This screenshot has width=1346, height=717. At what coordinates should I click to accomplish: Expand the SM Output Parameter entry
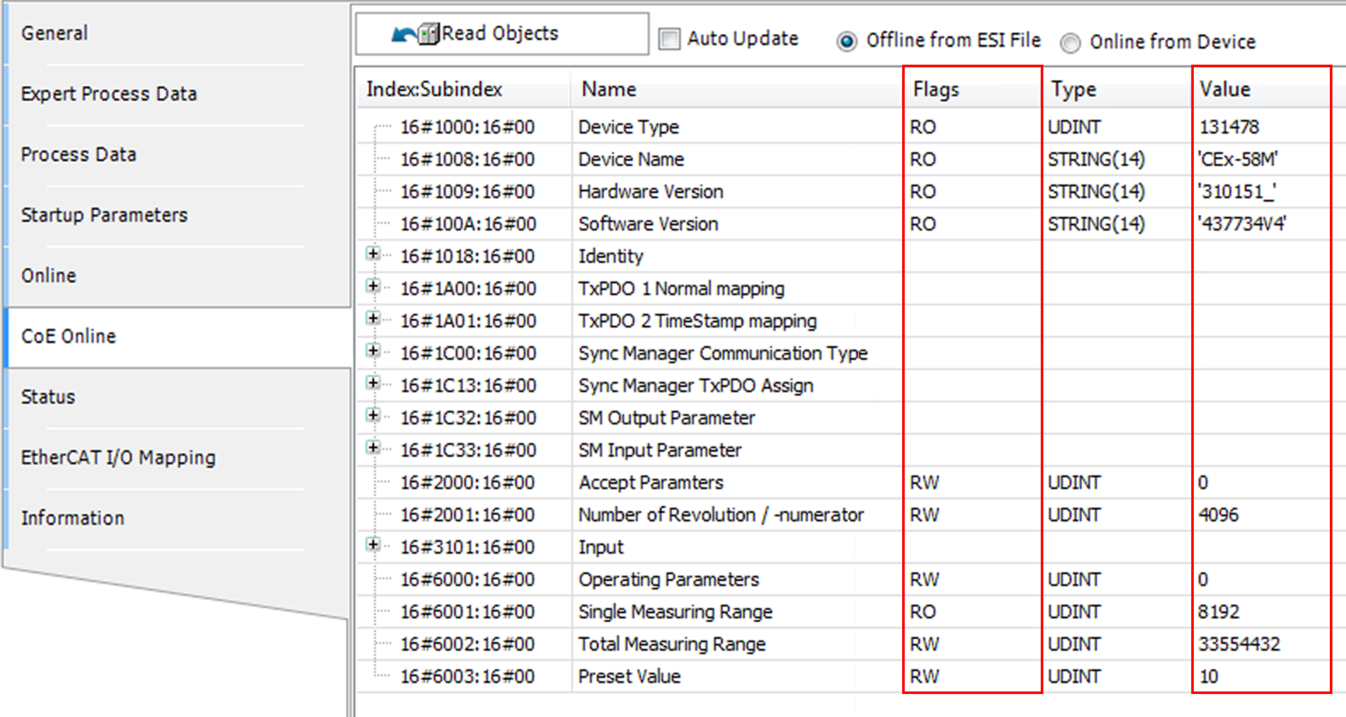[x=374, y=416]
